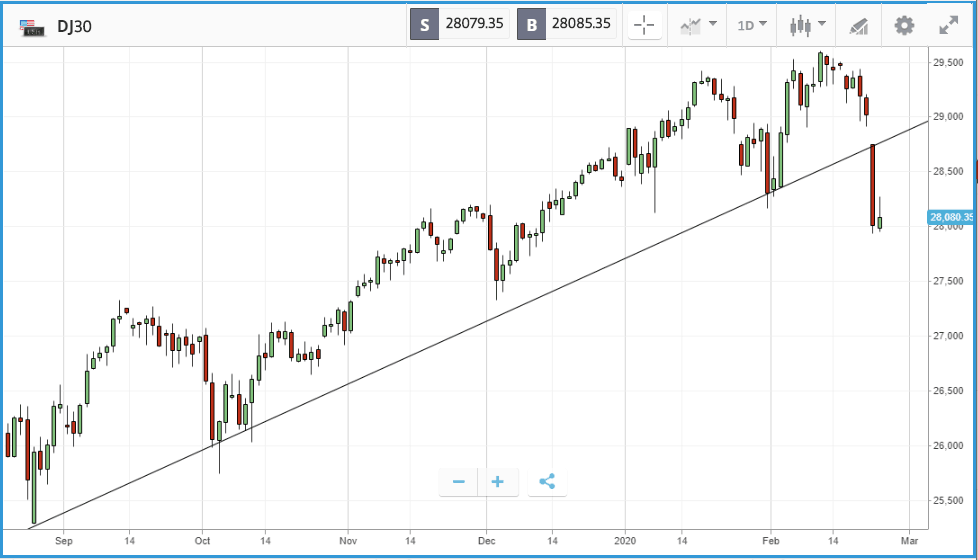Expand chart to fullscreen arrows icon

click(x=949, y=26)
